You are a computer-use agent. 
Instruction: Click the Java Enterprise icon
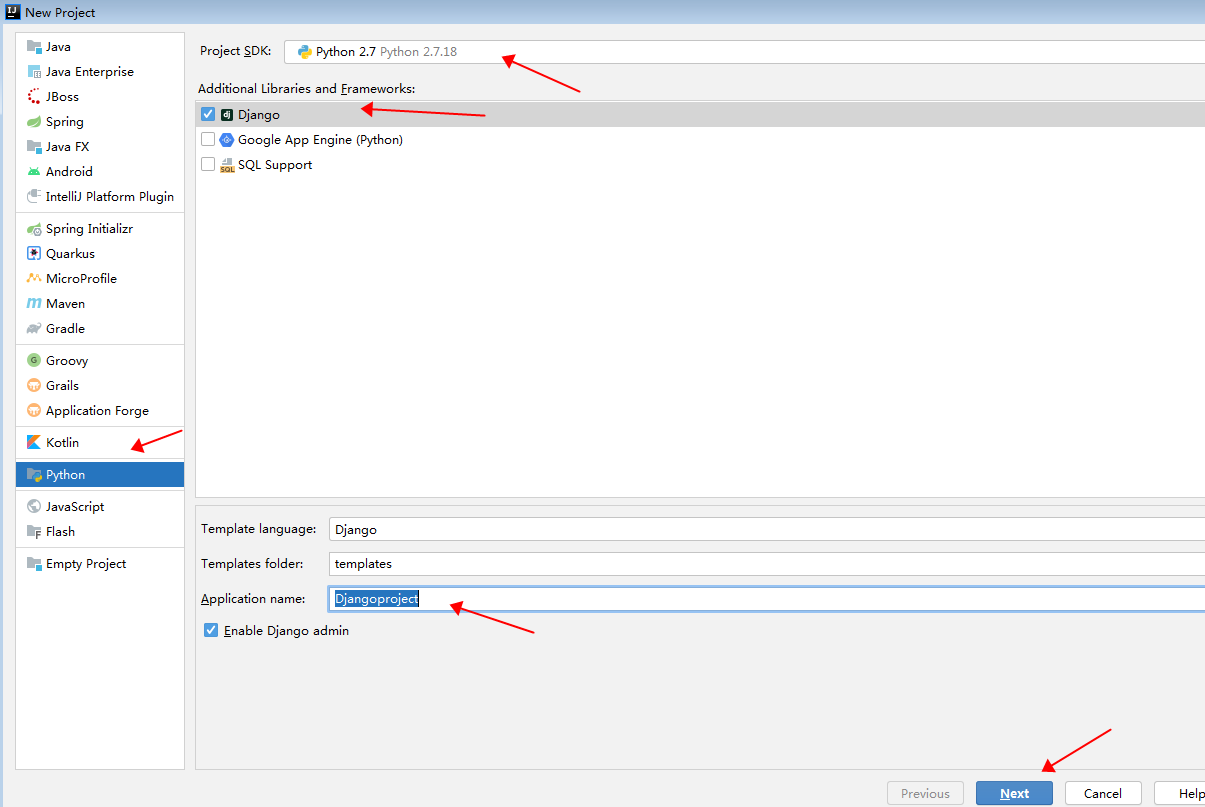pos(34,72)
